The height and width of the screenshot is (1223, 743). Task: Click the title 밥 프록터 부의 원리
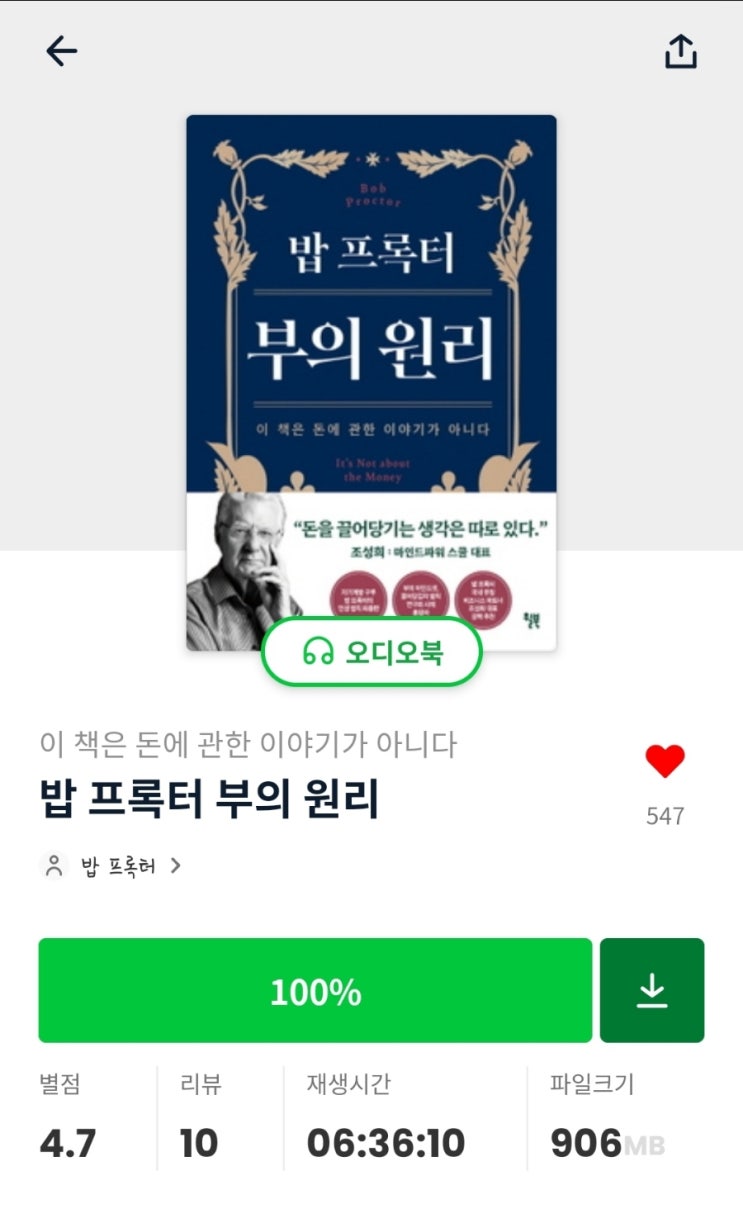click(x=209, y=799)
